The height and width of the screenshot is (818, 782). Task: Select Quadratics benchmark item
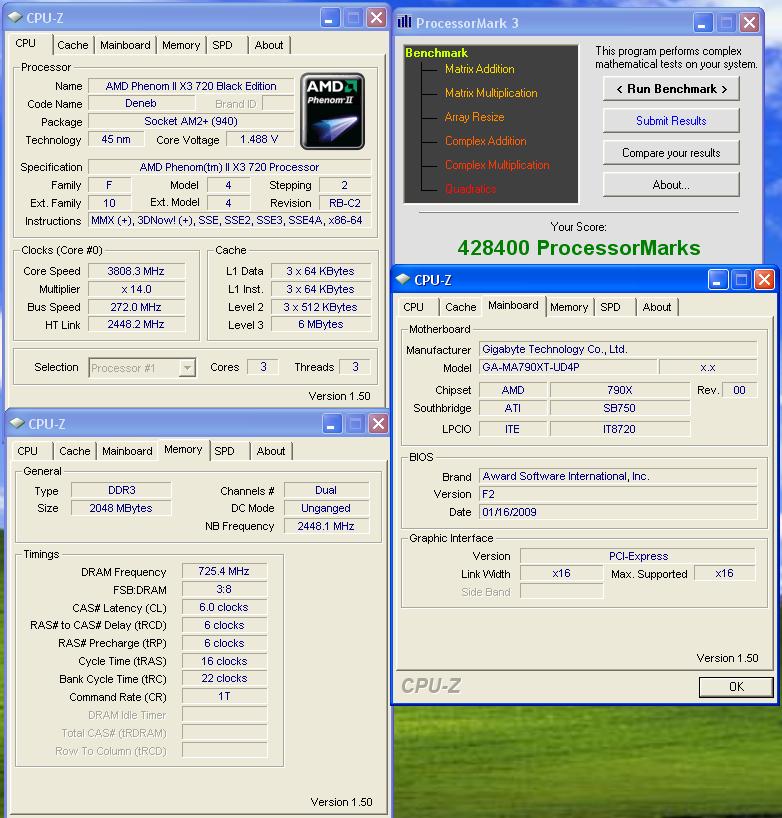(470, 189)
